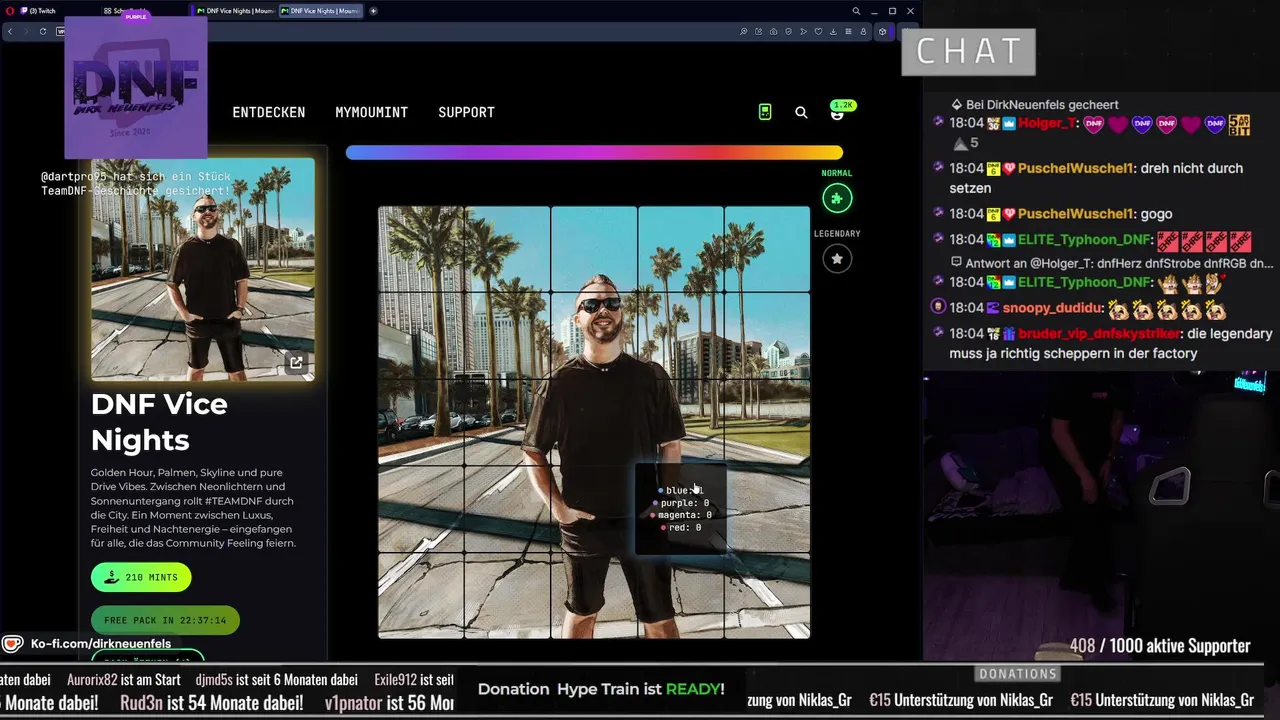Image resolution: width=1280 pixels, height=720 pixels.
Task: Click the "408 / 1000 aktive Supporter" counter
Action: tap(1160, 646)
